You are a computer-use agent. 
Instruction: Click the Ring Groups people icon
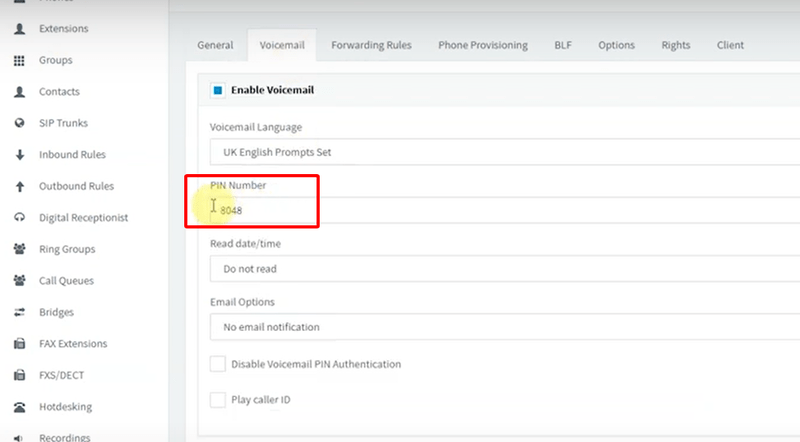(x=19, y=249)
